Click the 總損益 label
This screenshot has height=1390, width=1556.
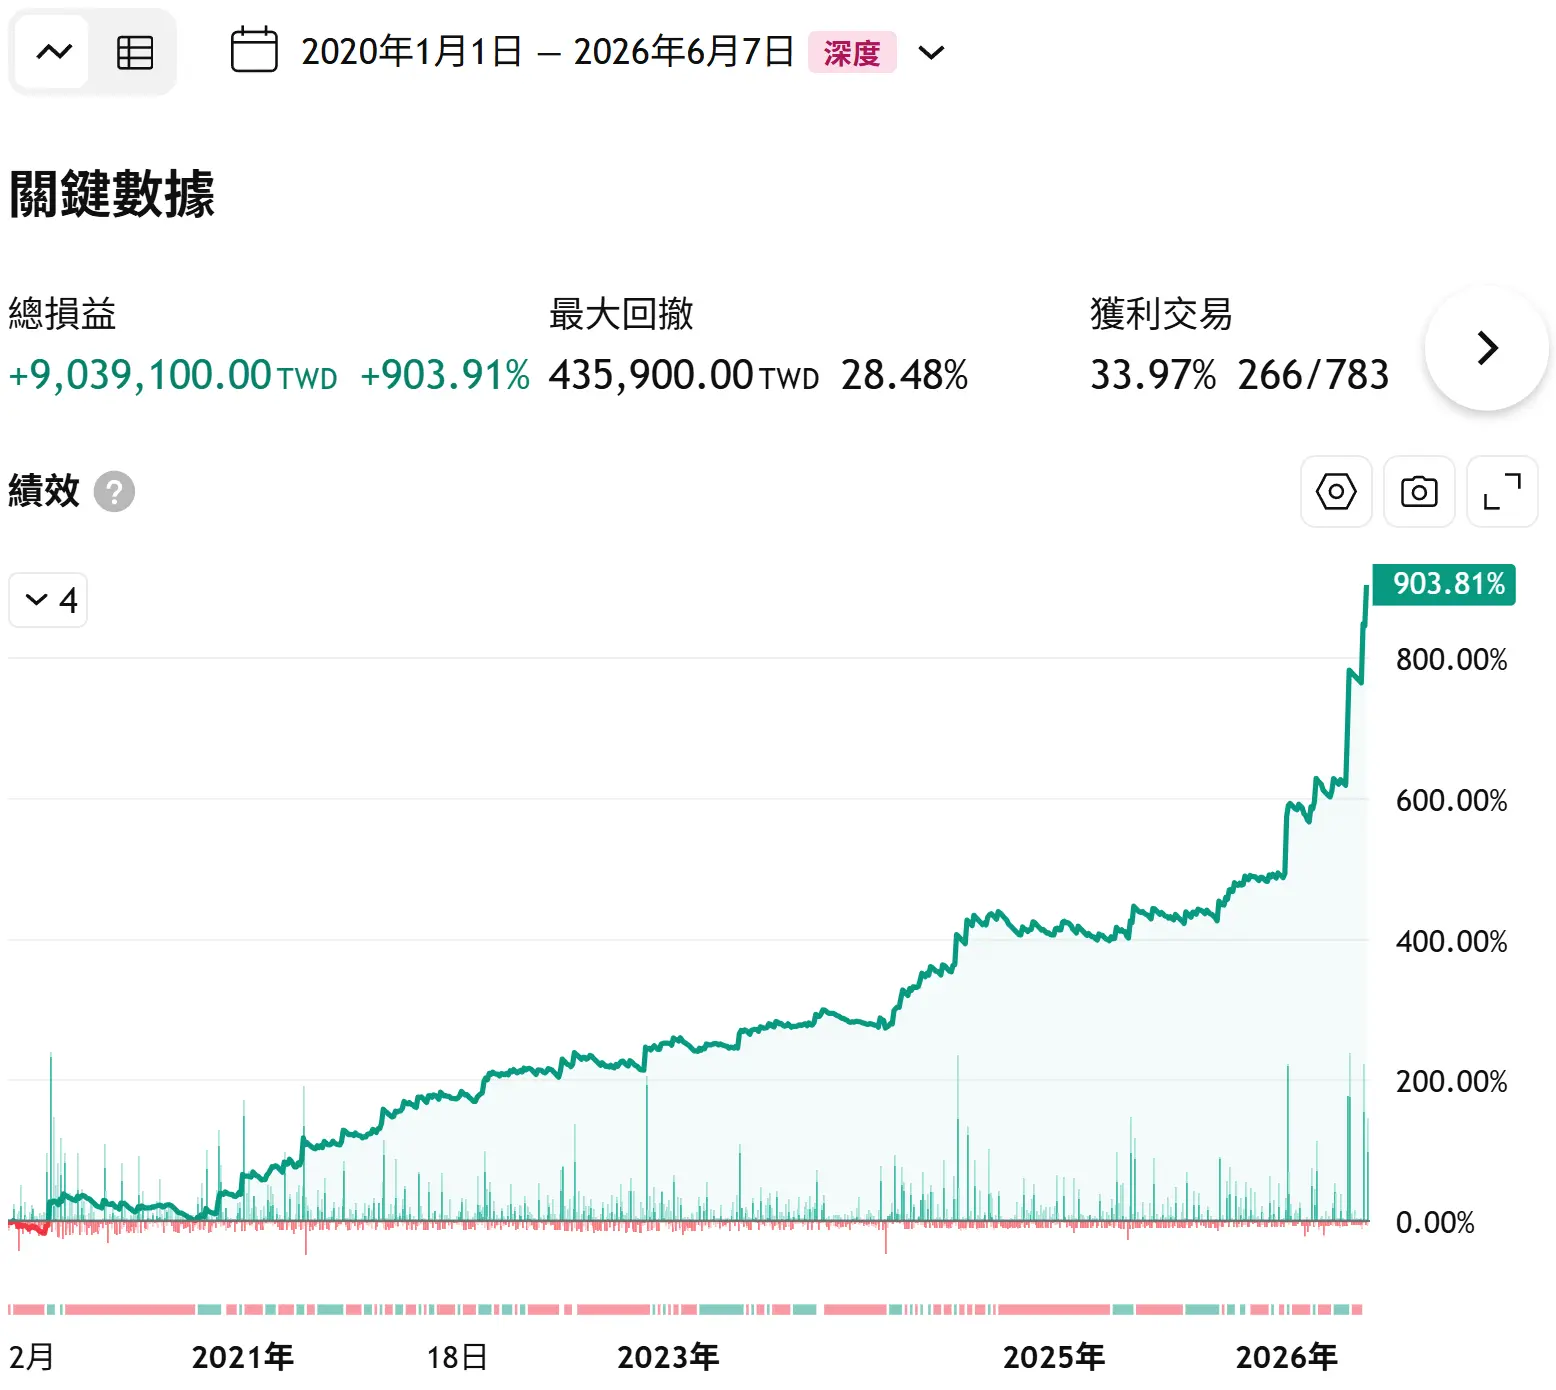coord(62,314)
